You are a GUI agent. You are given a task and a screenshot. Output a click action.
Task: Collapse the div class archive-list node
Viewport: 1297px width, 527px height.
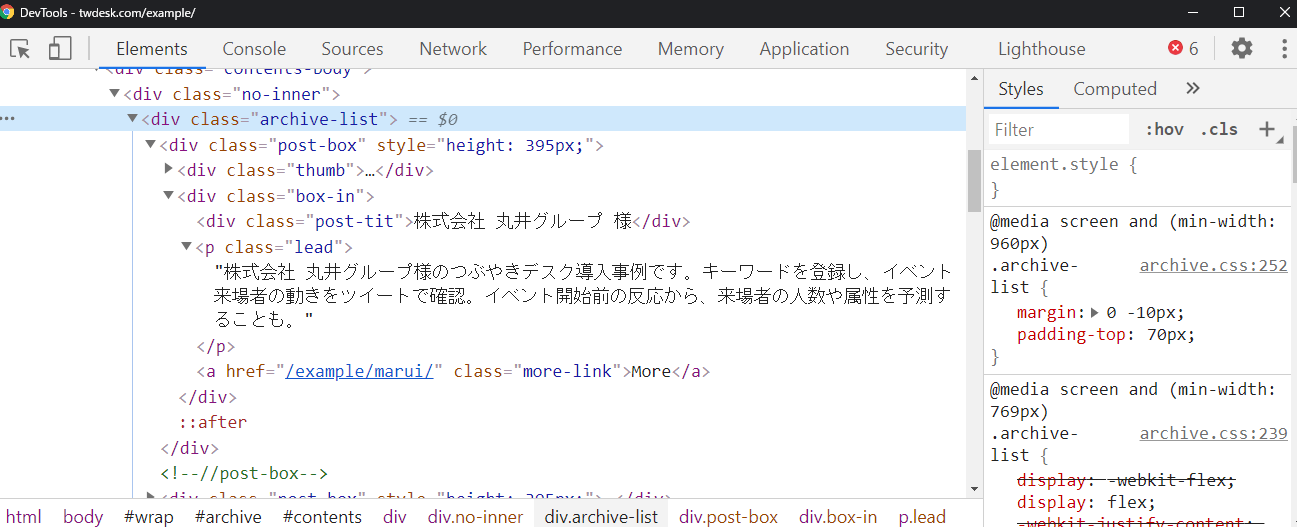(132, 119)
